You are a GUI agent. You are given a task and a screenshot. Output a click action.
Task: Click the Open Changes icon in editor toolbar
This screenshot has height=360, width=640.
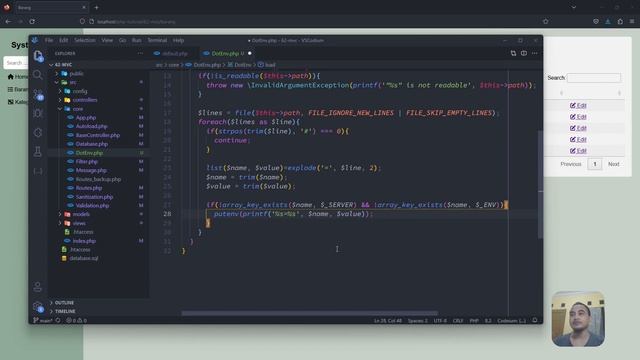pos(513,53)
